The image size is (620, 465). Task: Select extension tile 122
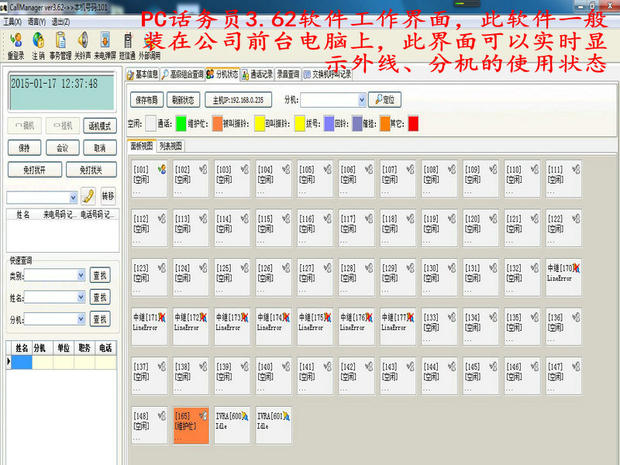[564, 228]
